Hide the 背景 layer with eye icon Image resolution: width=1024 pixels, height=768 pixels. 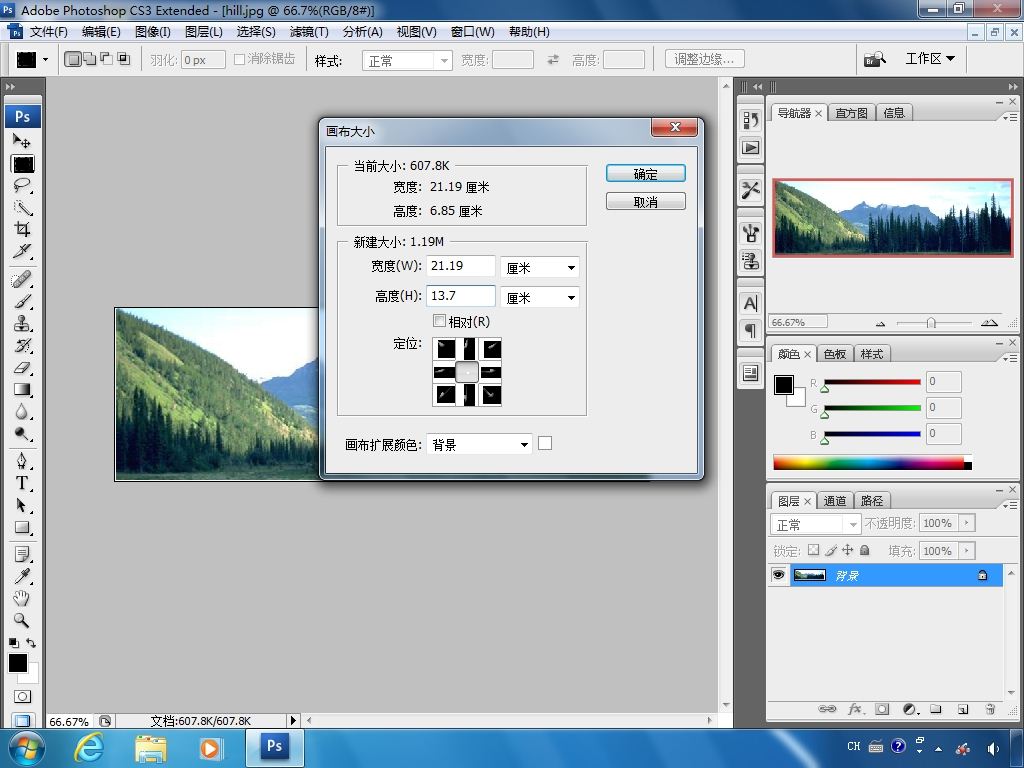coord(778,575)
